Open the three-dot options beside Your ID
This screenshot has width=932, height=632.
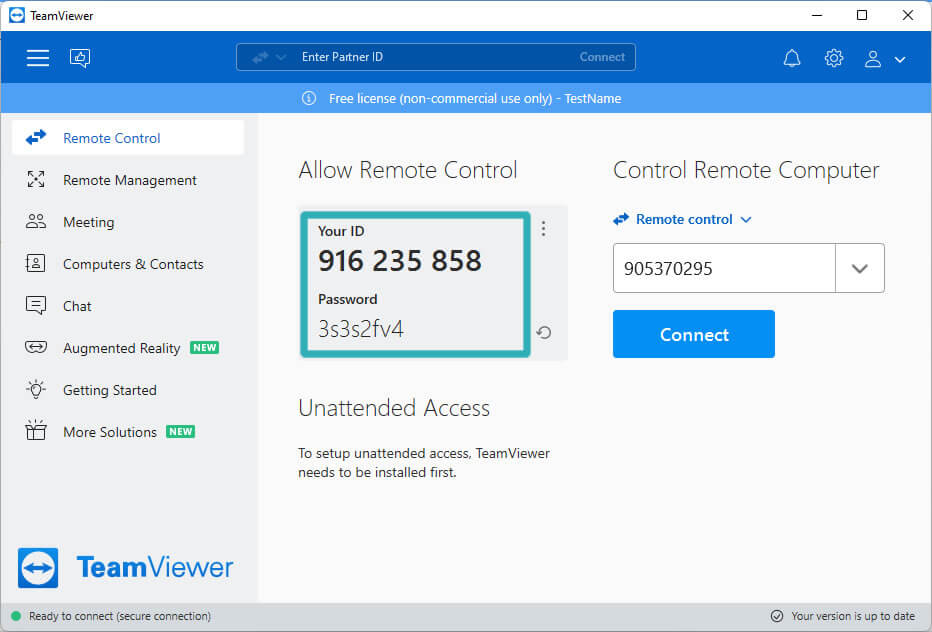543,229
